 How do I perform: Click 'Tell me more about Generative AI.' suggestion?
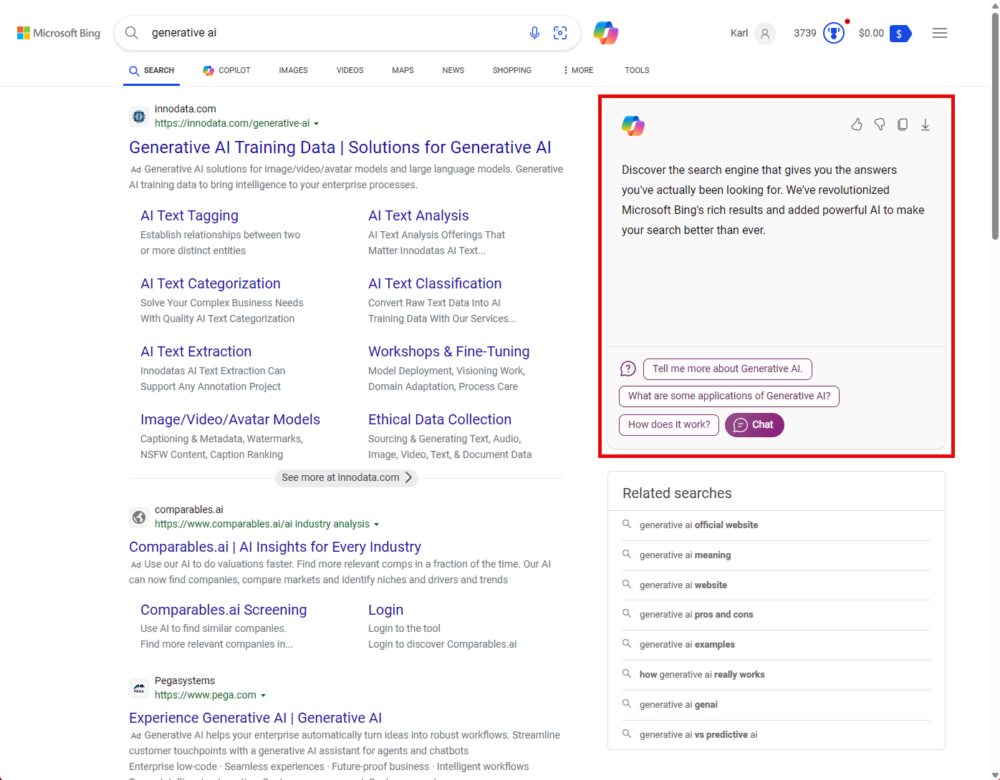[727, 369]
